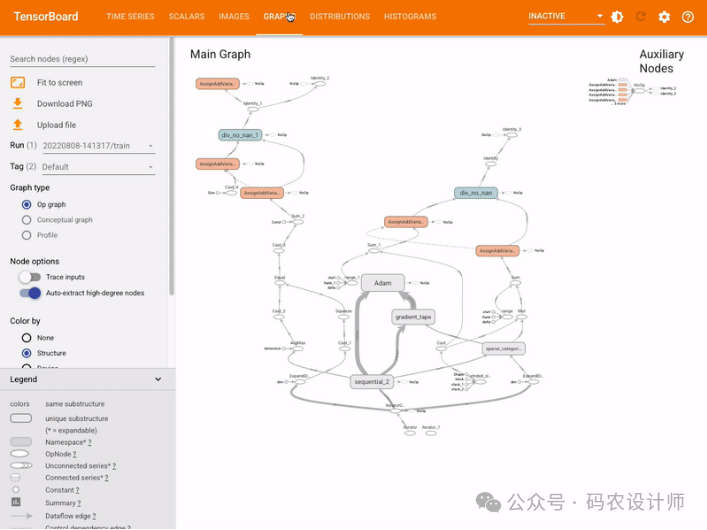The image size is (707, 530).
Task: Open the IMAGES tab
Action: point(234,17)
